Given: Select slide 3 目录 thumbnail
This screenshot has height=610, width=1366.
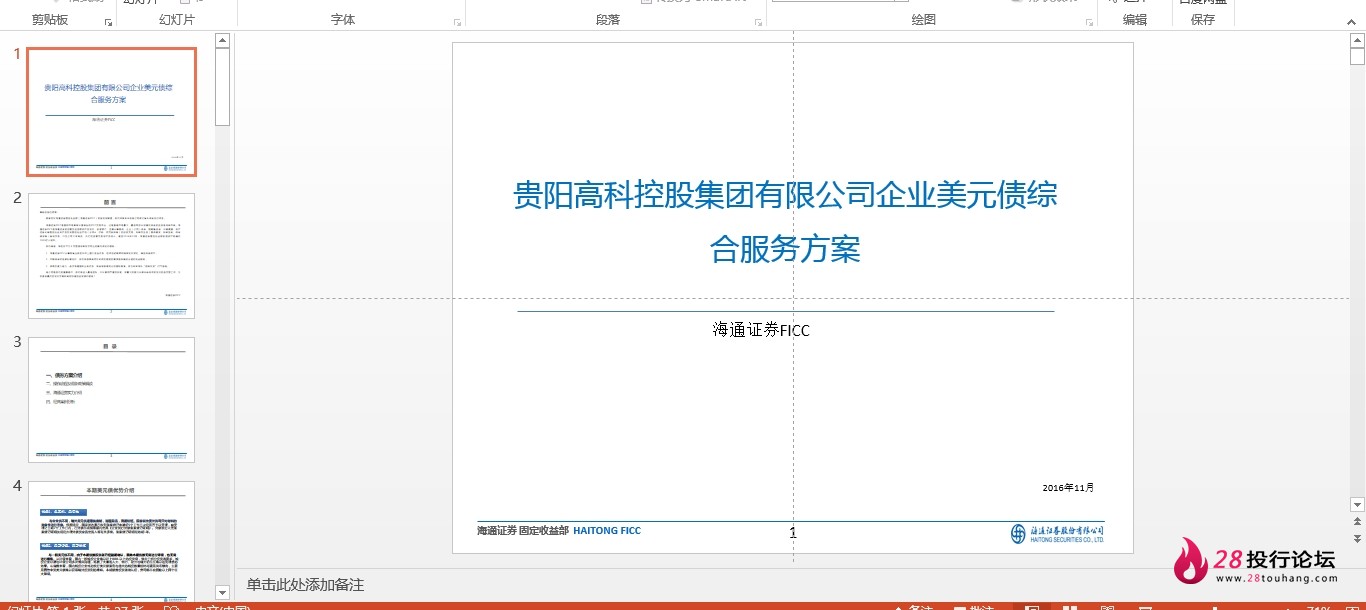Looking at the screenshot, I should coord(112,400).
